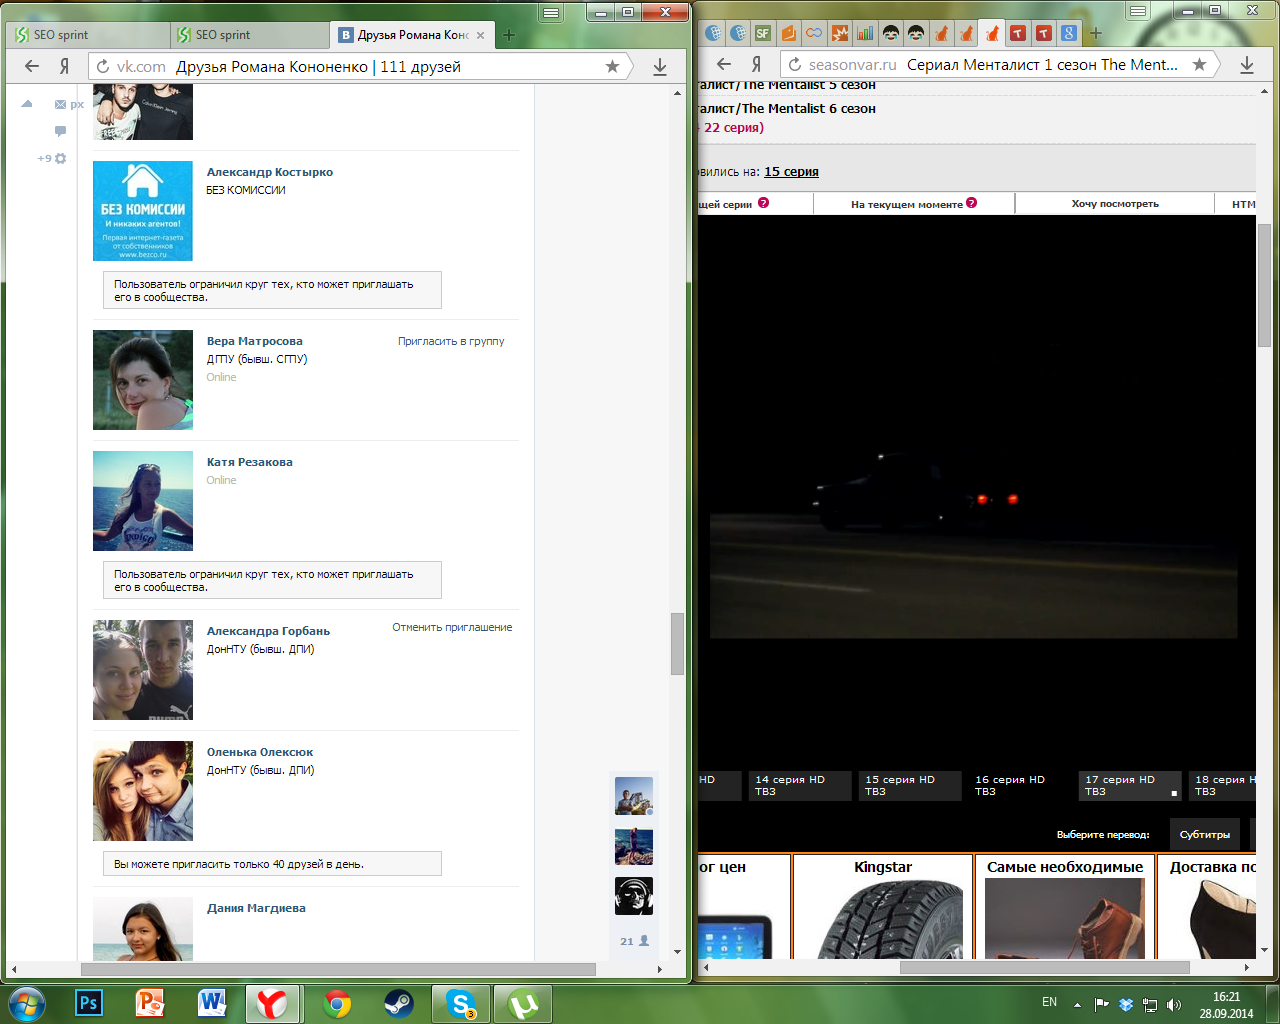1280x1024 pixels.
Task: Click the seasonvar.ru address bar
Action: coord(1000,64)
